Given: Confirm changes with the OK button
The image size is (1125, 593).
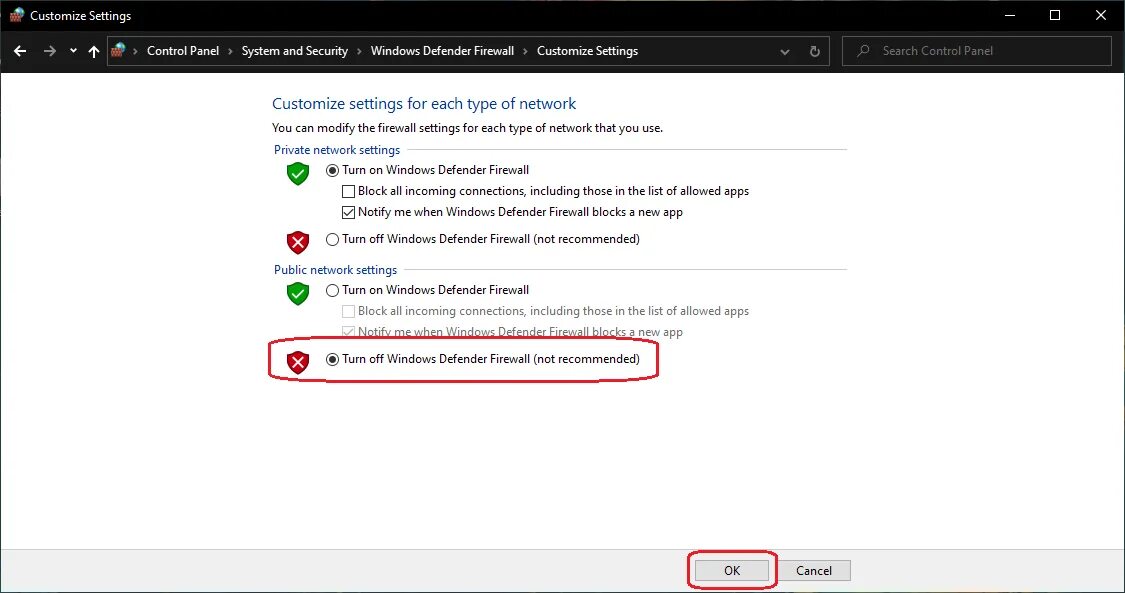Looking at the screenshot, I should point(732,571).
